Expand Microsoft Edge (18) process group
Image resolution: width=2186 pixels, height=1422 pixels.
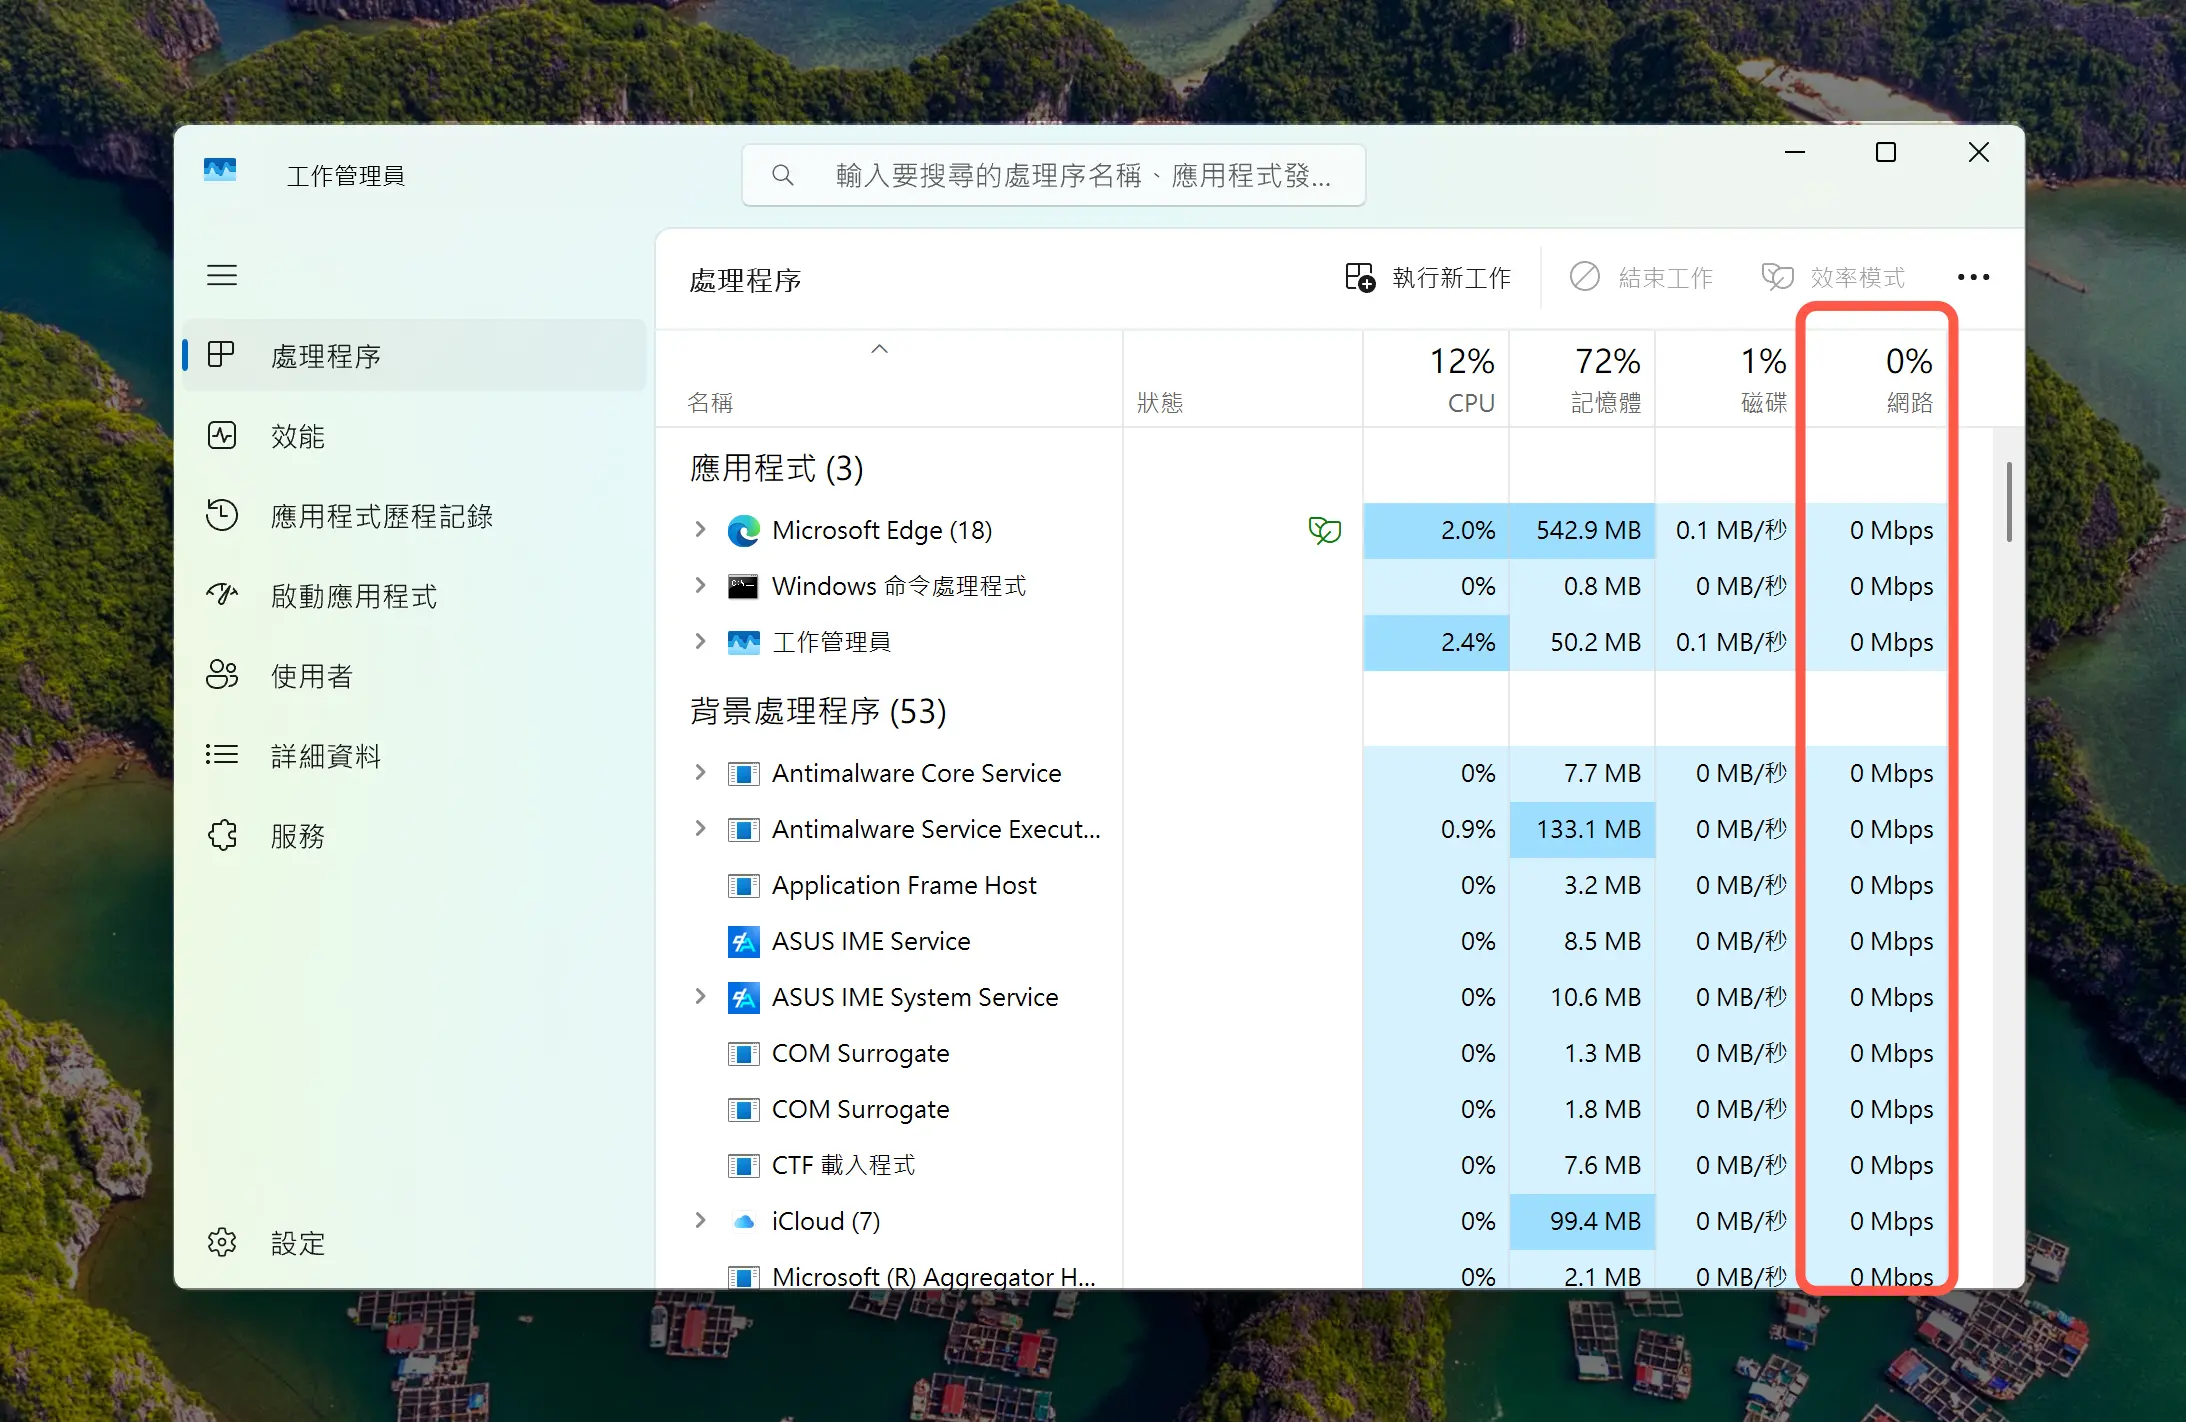point(700,529)
